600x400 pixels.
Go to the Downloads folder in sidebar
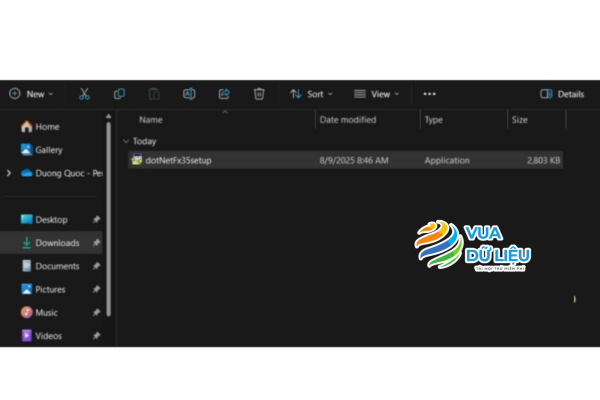(x=56, y=243)
